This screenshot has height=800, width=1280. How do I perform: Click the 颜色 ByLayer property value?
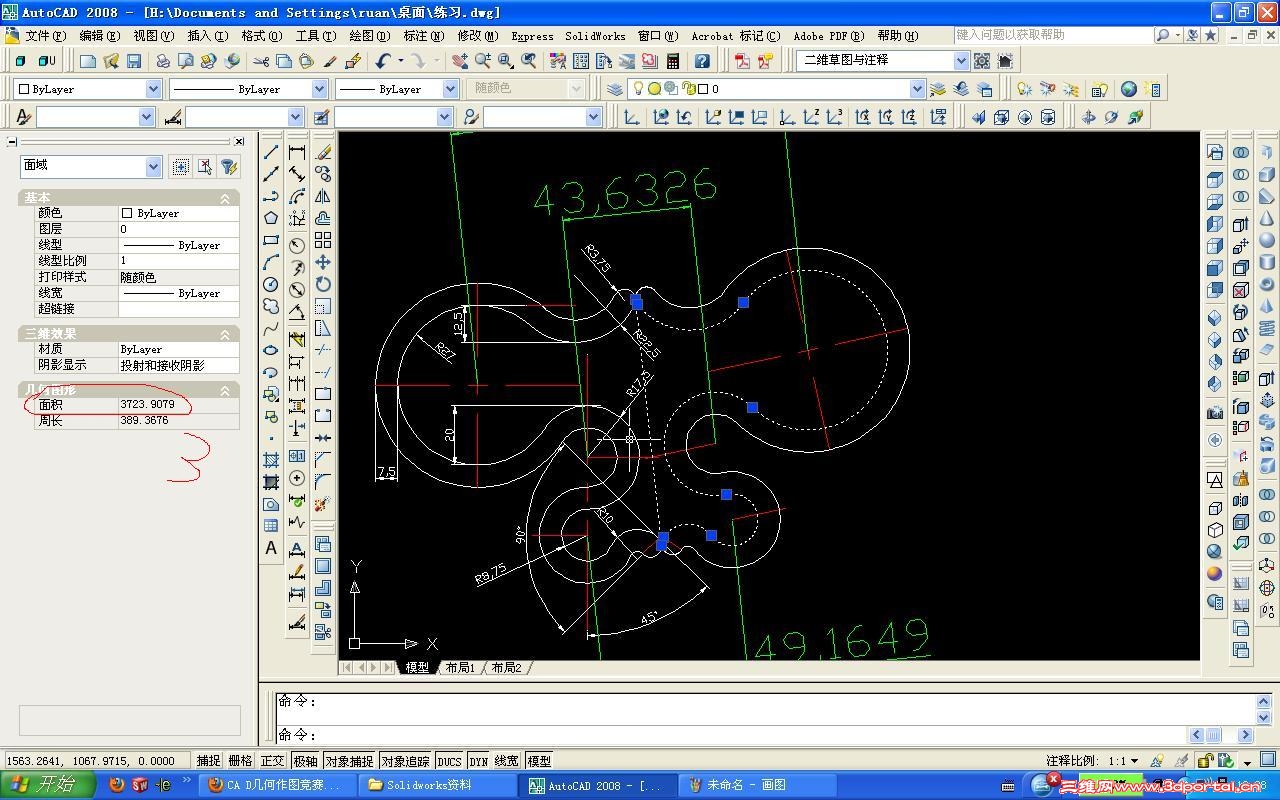click(x=178, y=213)
